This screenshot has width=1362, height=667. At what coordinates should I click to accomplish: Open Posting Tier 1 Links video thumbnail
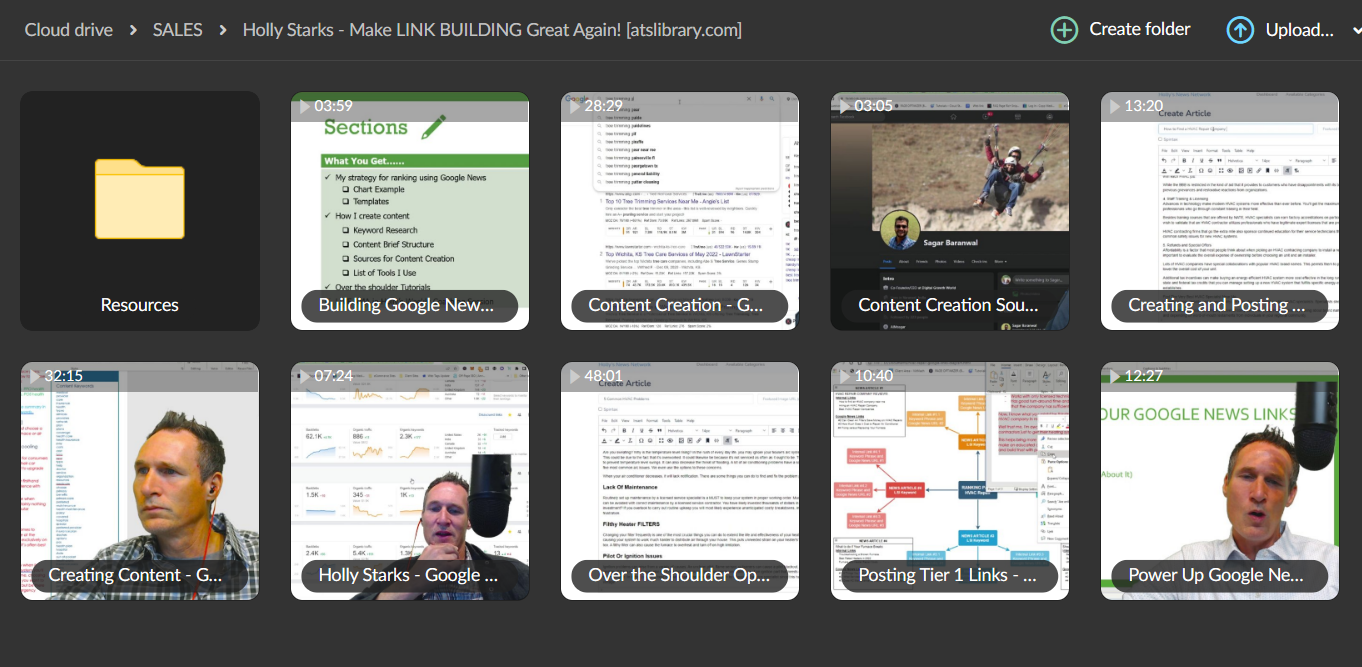[x=950, y=481]
